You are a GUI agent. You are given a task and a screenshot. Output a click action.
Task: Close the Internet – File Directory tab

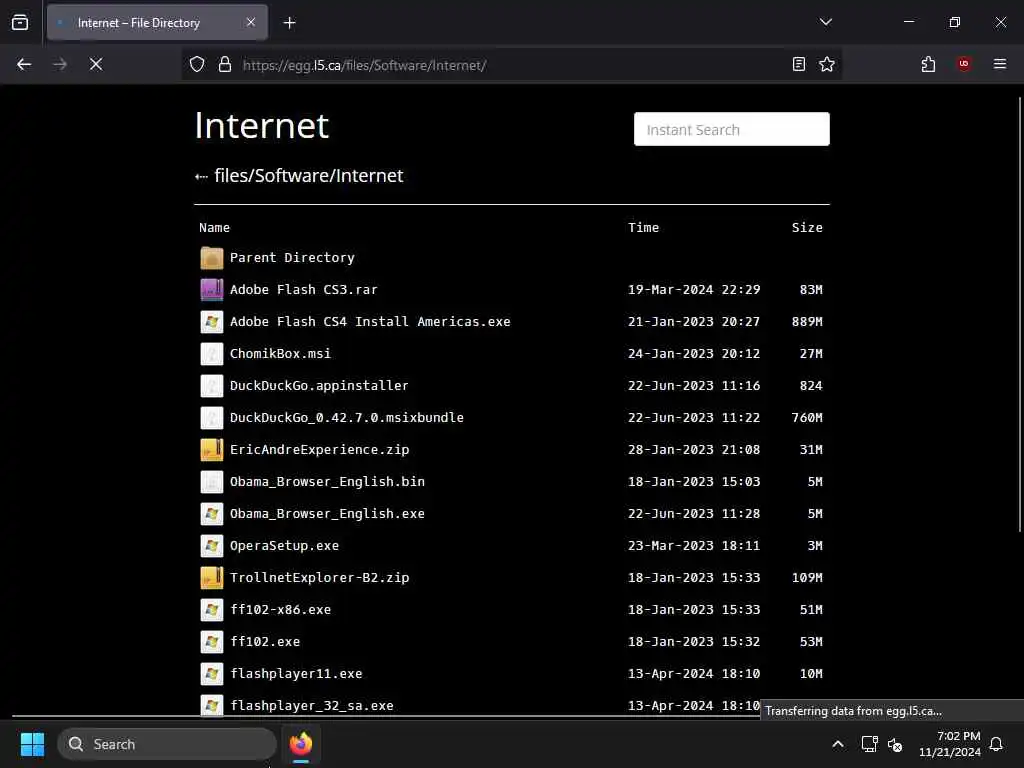(x=251, y=22)
